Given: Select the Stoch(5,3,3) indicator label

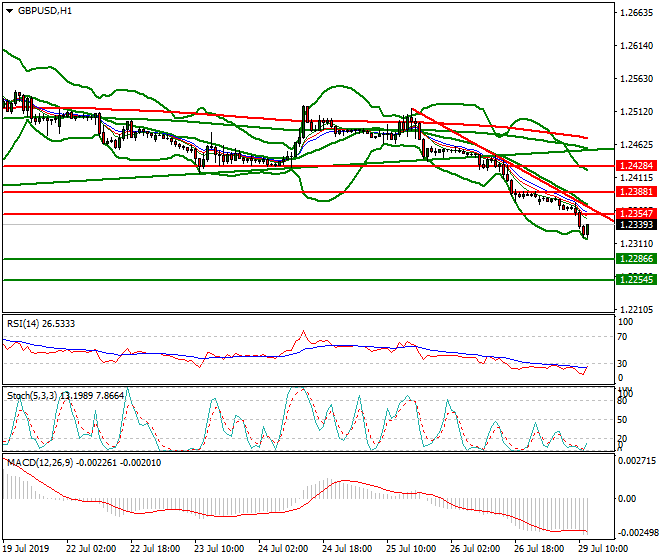Looking at the screenshot, I should click(x=65, y=395).
